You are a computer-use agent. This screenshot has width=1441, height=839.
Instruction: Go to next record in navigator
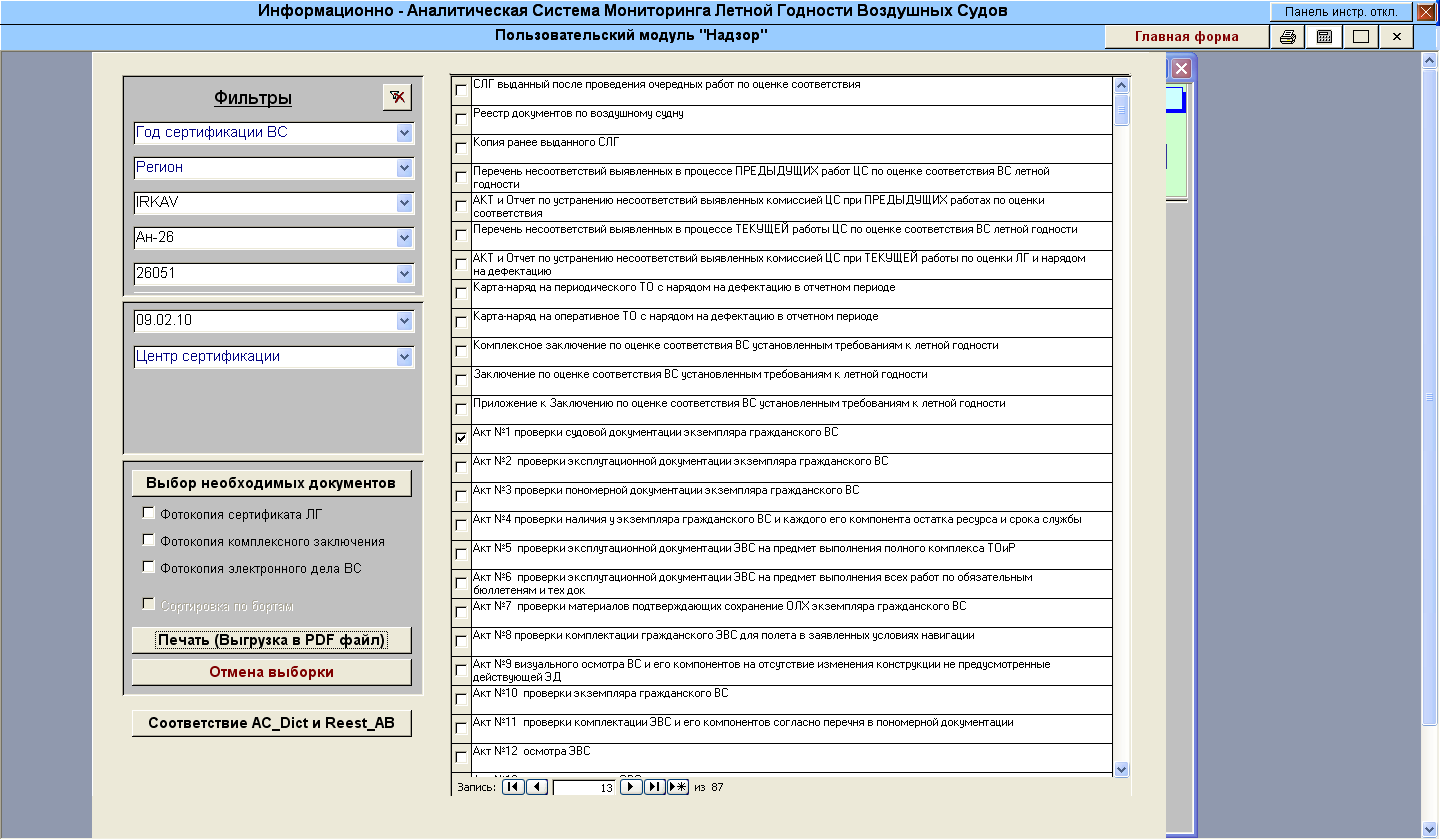click(x=631, y=787)
